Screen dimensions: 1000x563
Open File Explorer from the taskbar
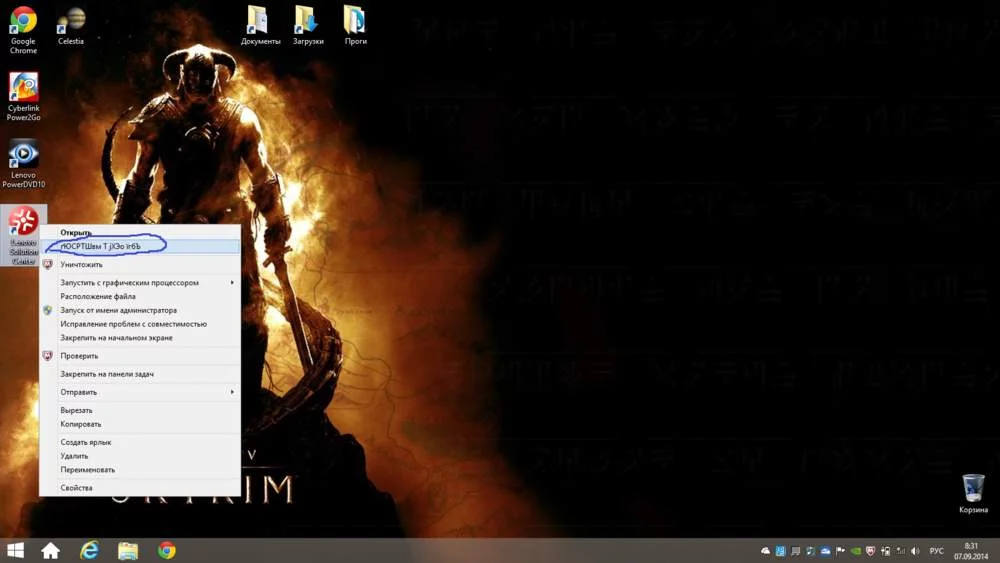point(128,550)
